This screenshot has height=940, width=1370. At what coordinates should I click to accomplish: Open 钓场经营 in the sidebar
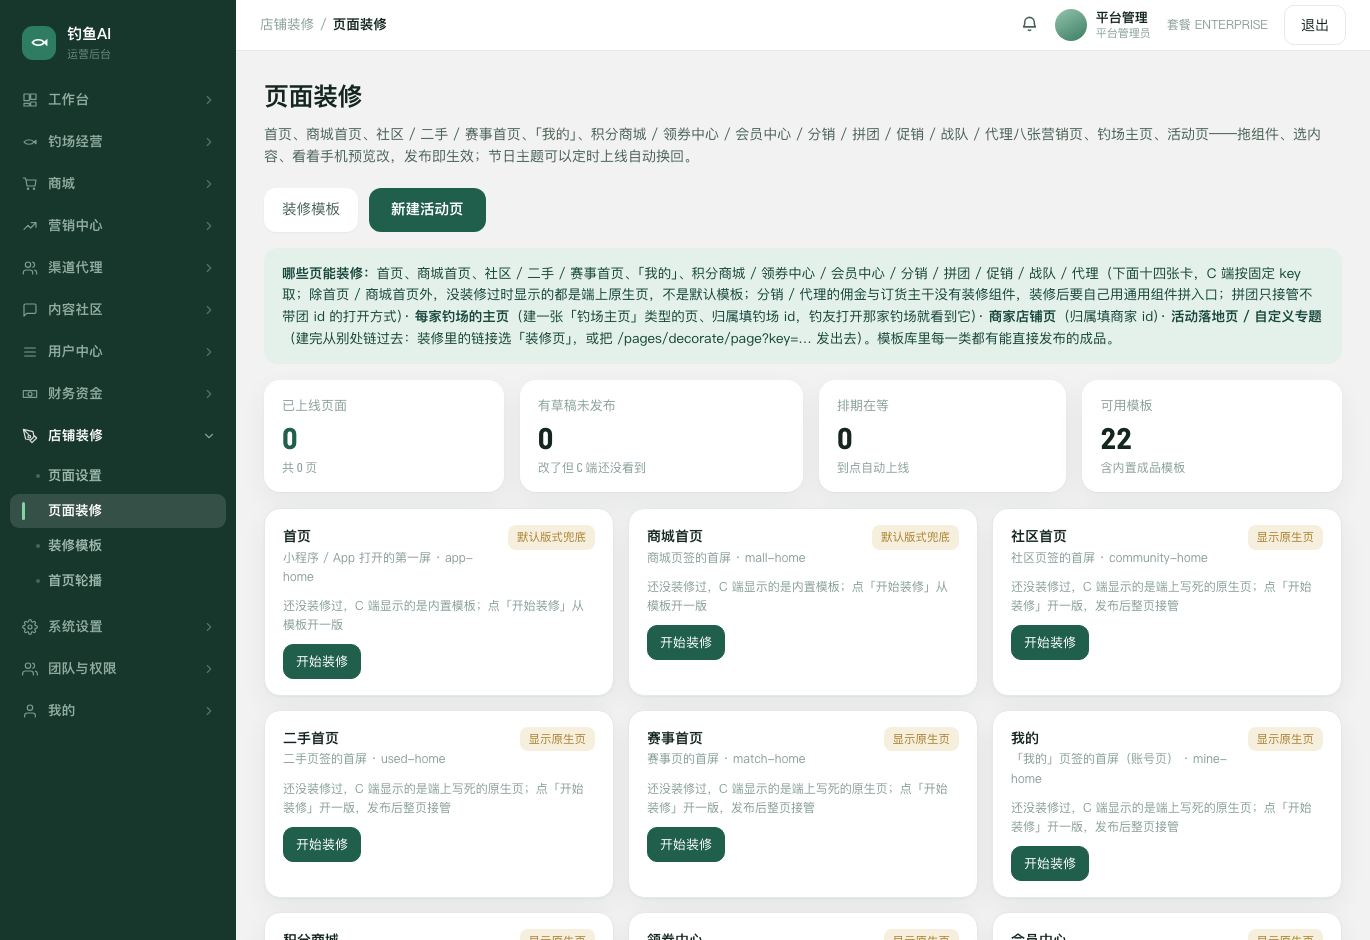pyautogui.click(x=118, y=142)
